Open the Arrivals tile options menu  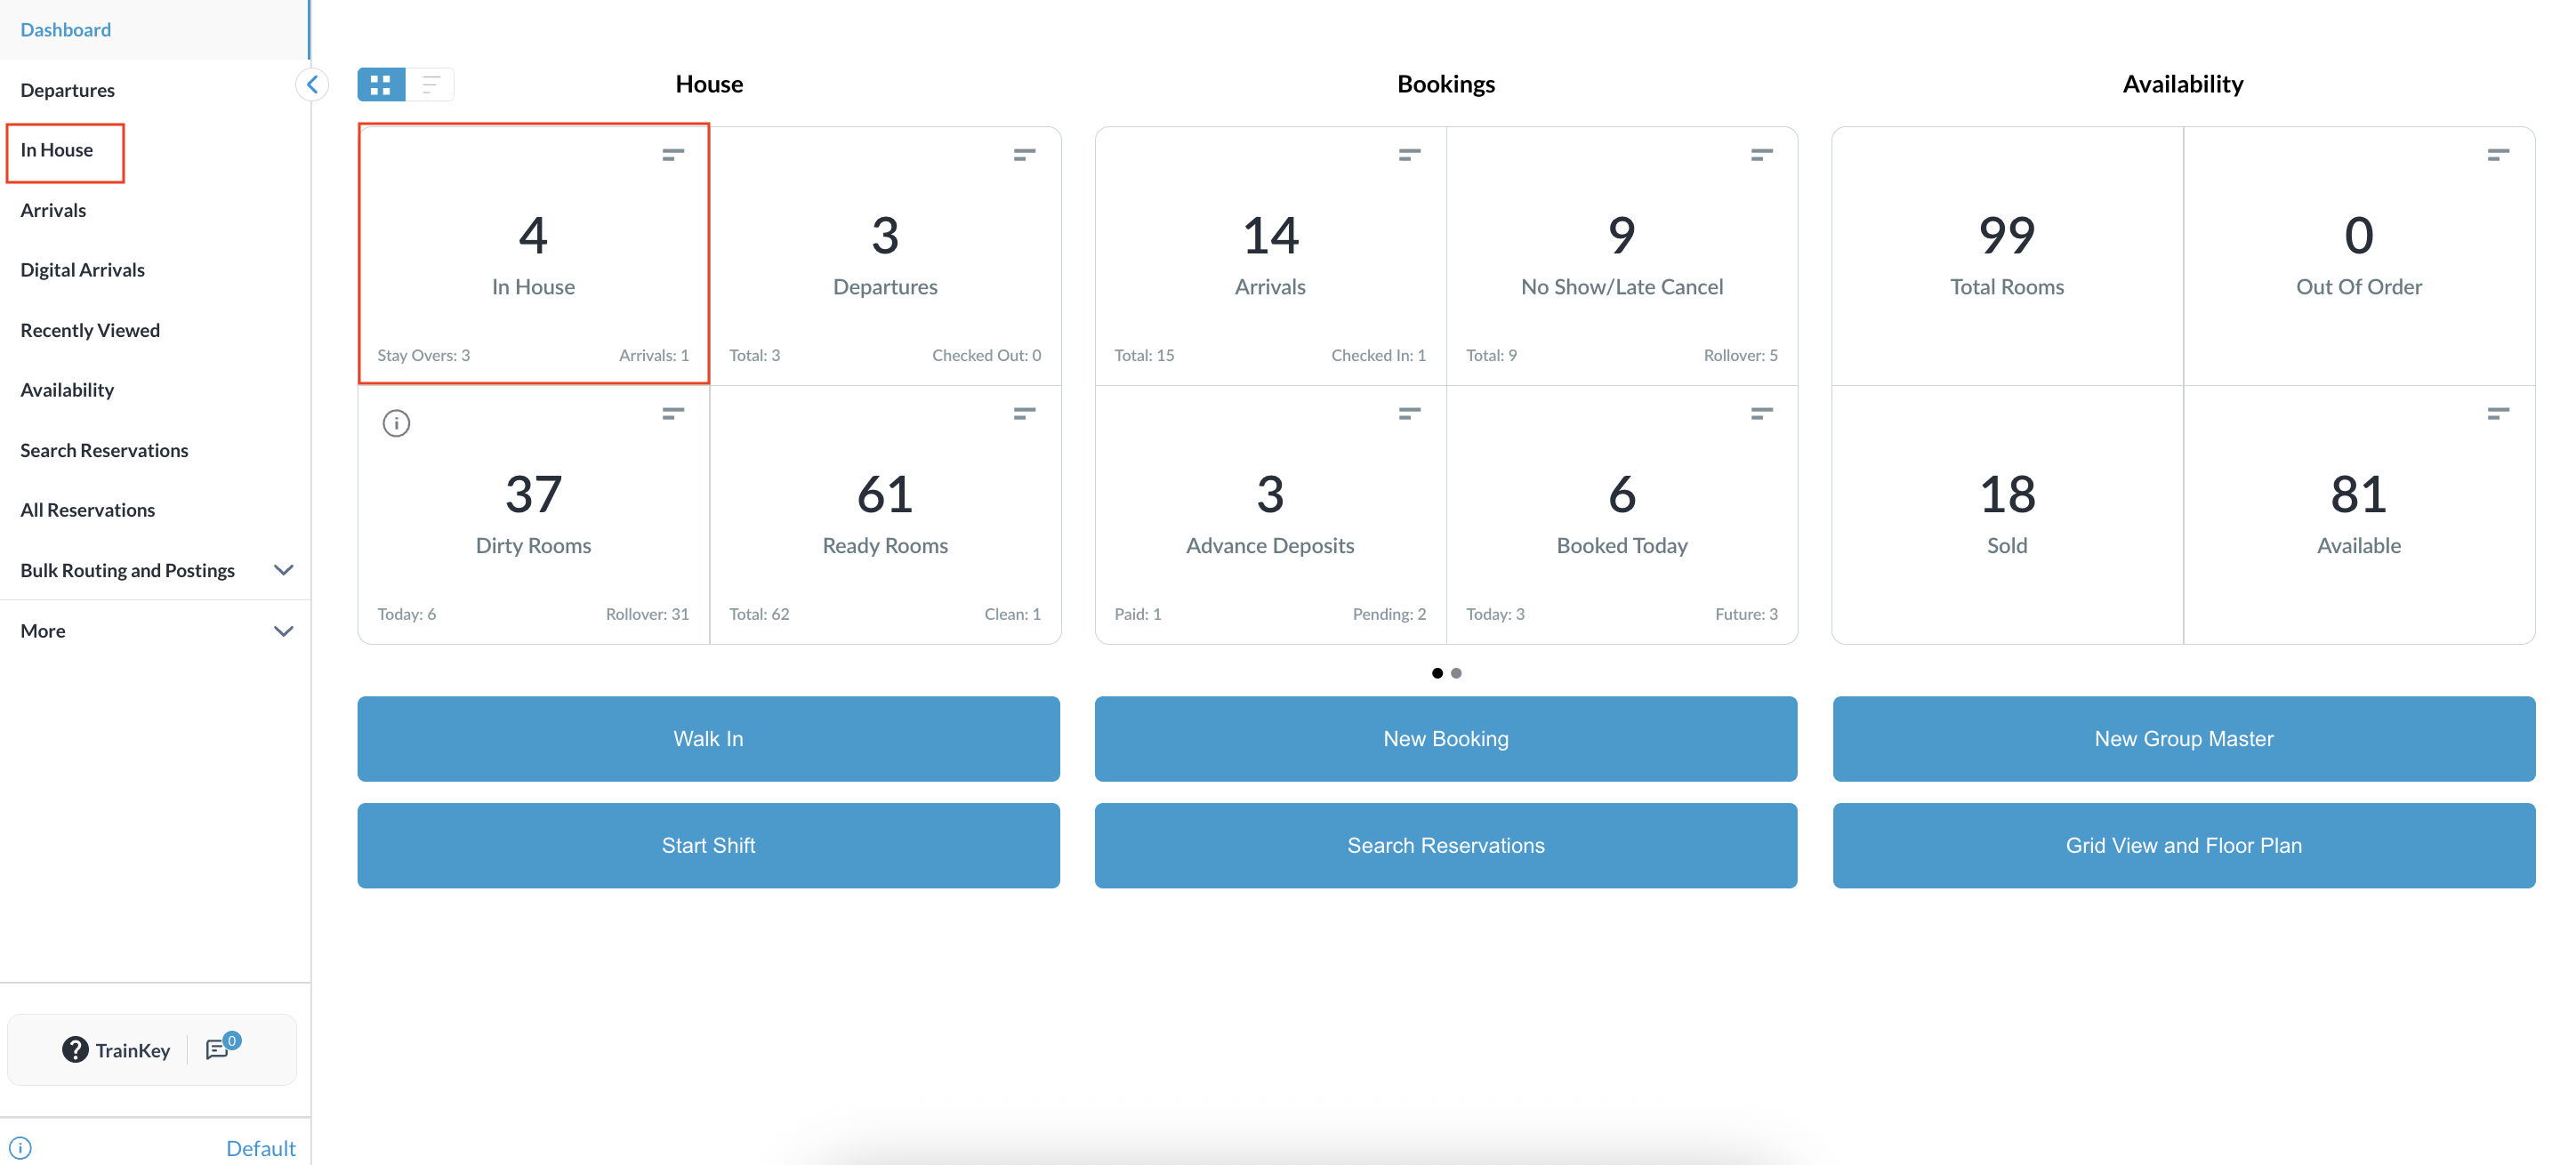pyautogui.click(x=1409, y=154)
